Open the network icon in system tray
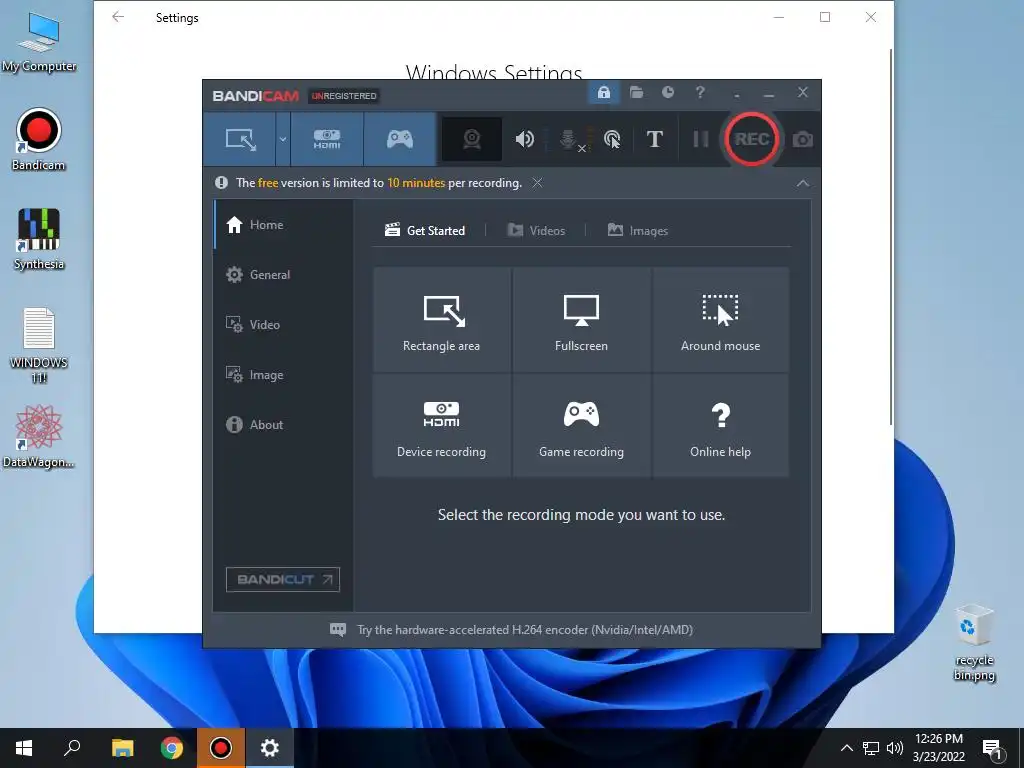This screenshot has width=1024, height=768. click(871, 748)
